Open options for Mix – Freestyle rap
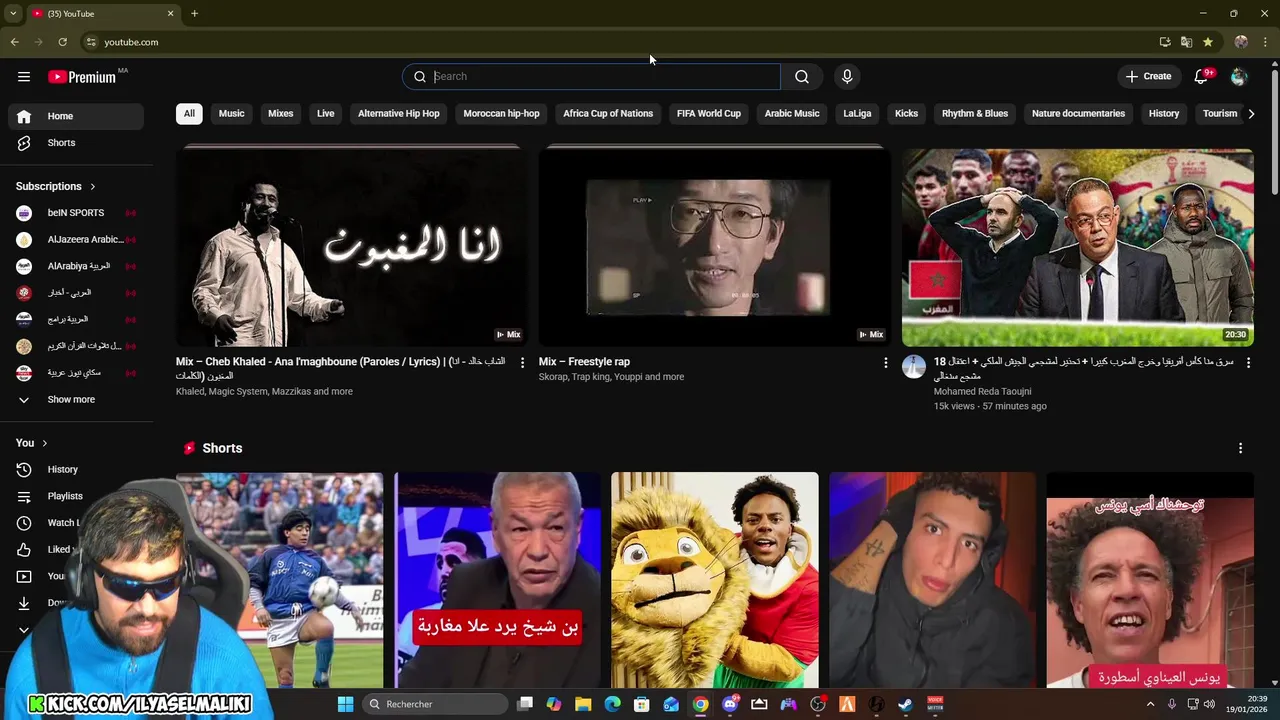The height and width of the screenshot is (720, 1280). pos(885,362)
